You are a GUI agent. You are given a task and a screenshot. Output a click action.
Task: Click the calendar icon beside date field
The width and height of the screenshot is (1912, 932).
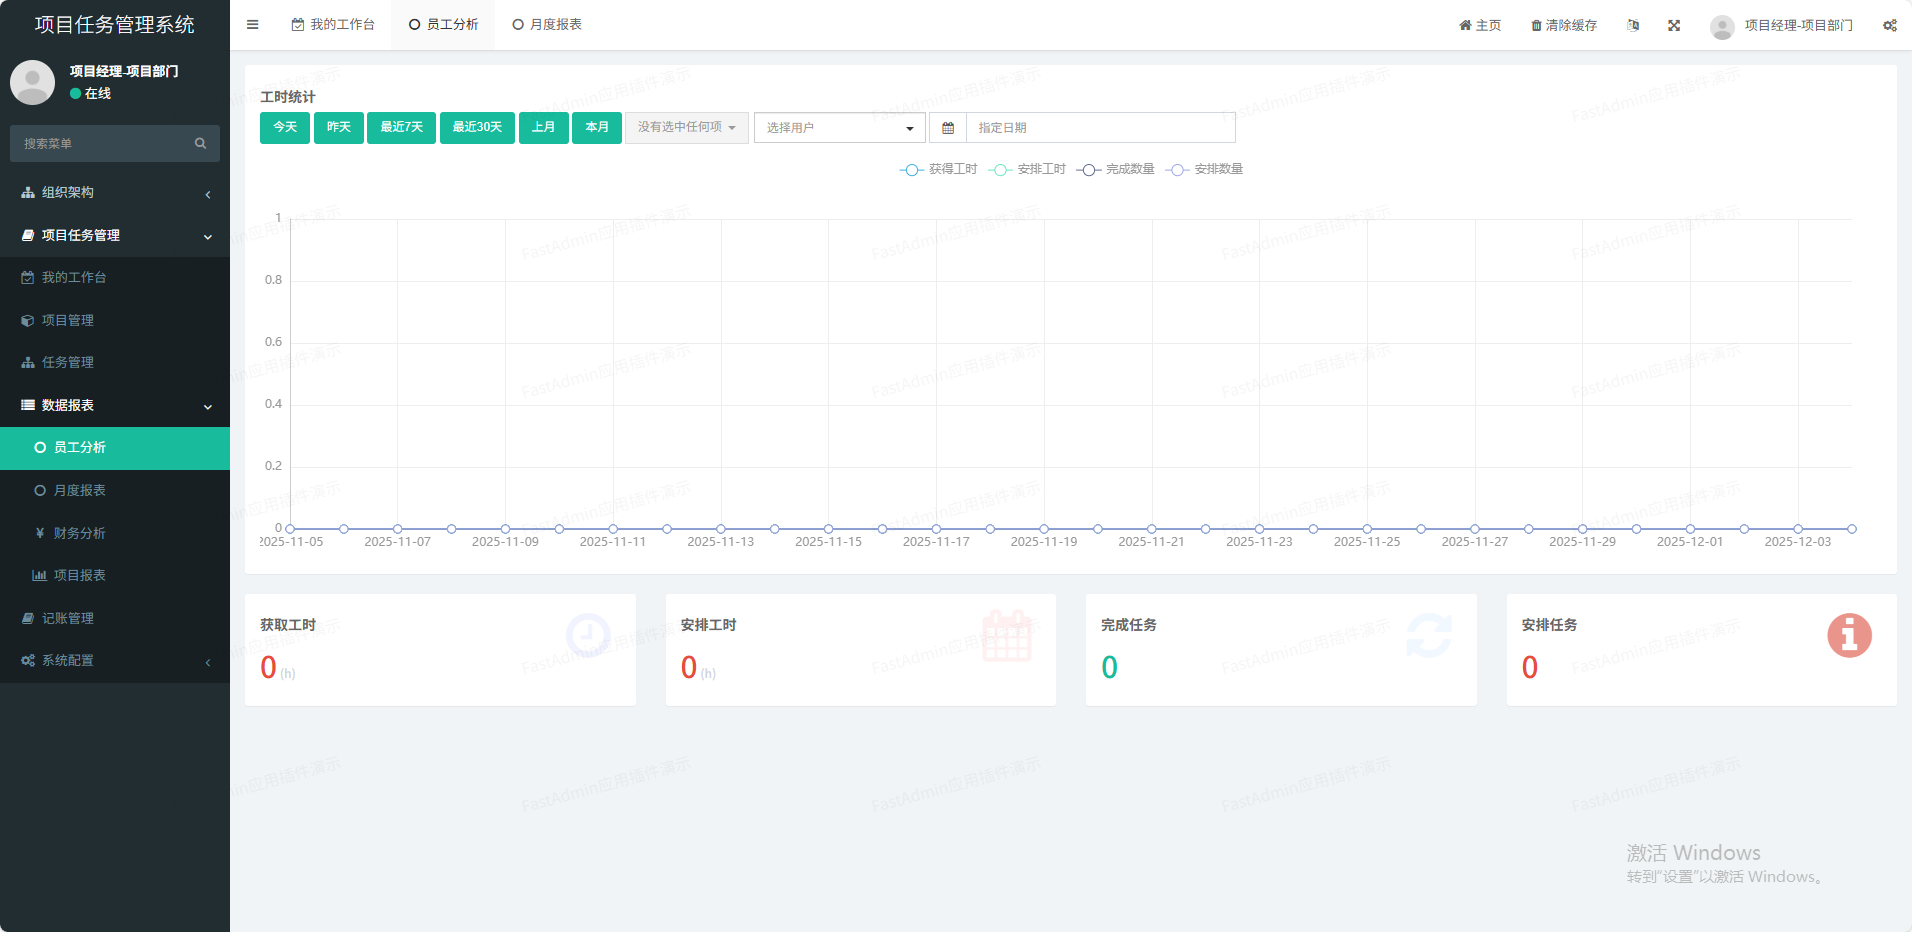click(948, 128)
